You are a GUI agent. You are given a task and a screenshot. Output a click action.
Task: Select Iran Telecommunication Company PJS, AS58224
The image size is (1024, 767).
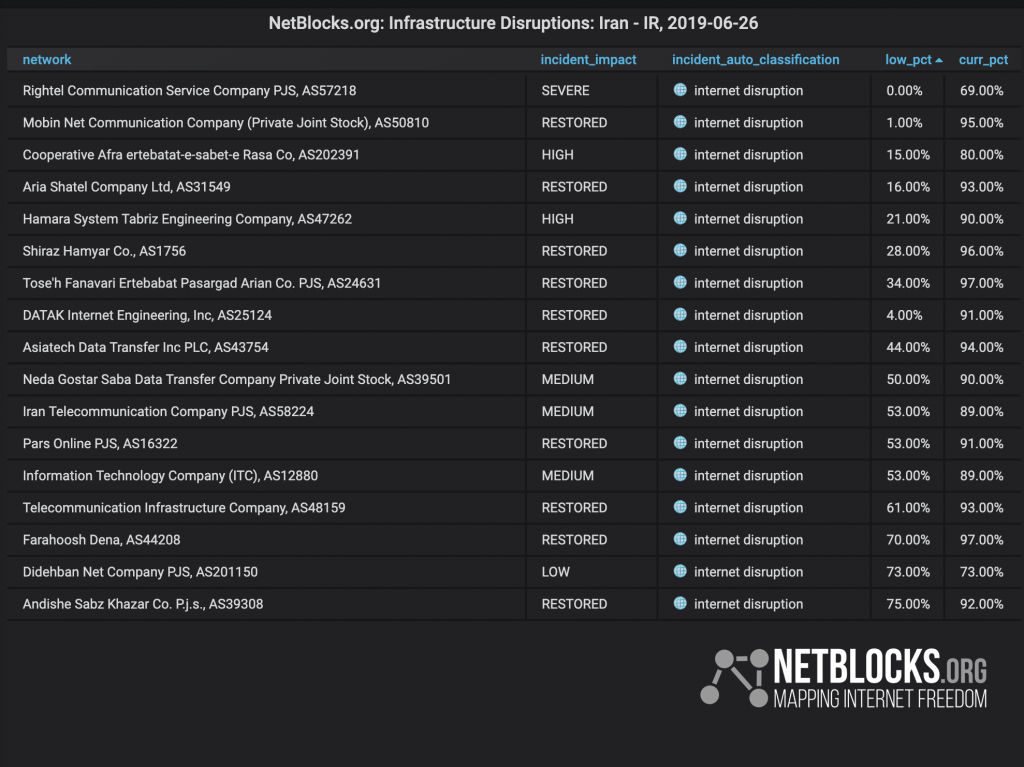[x=168, y=412]
